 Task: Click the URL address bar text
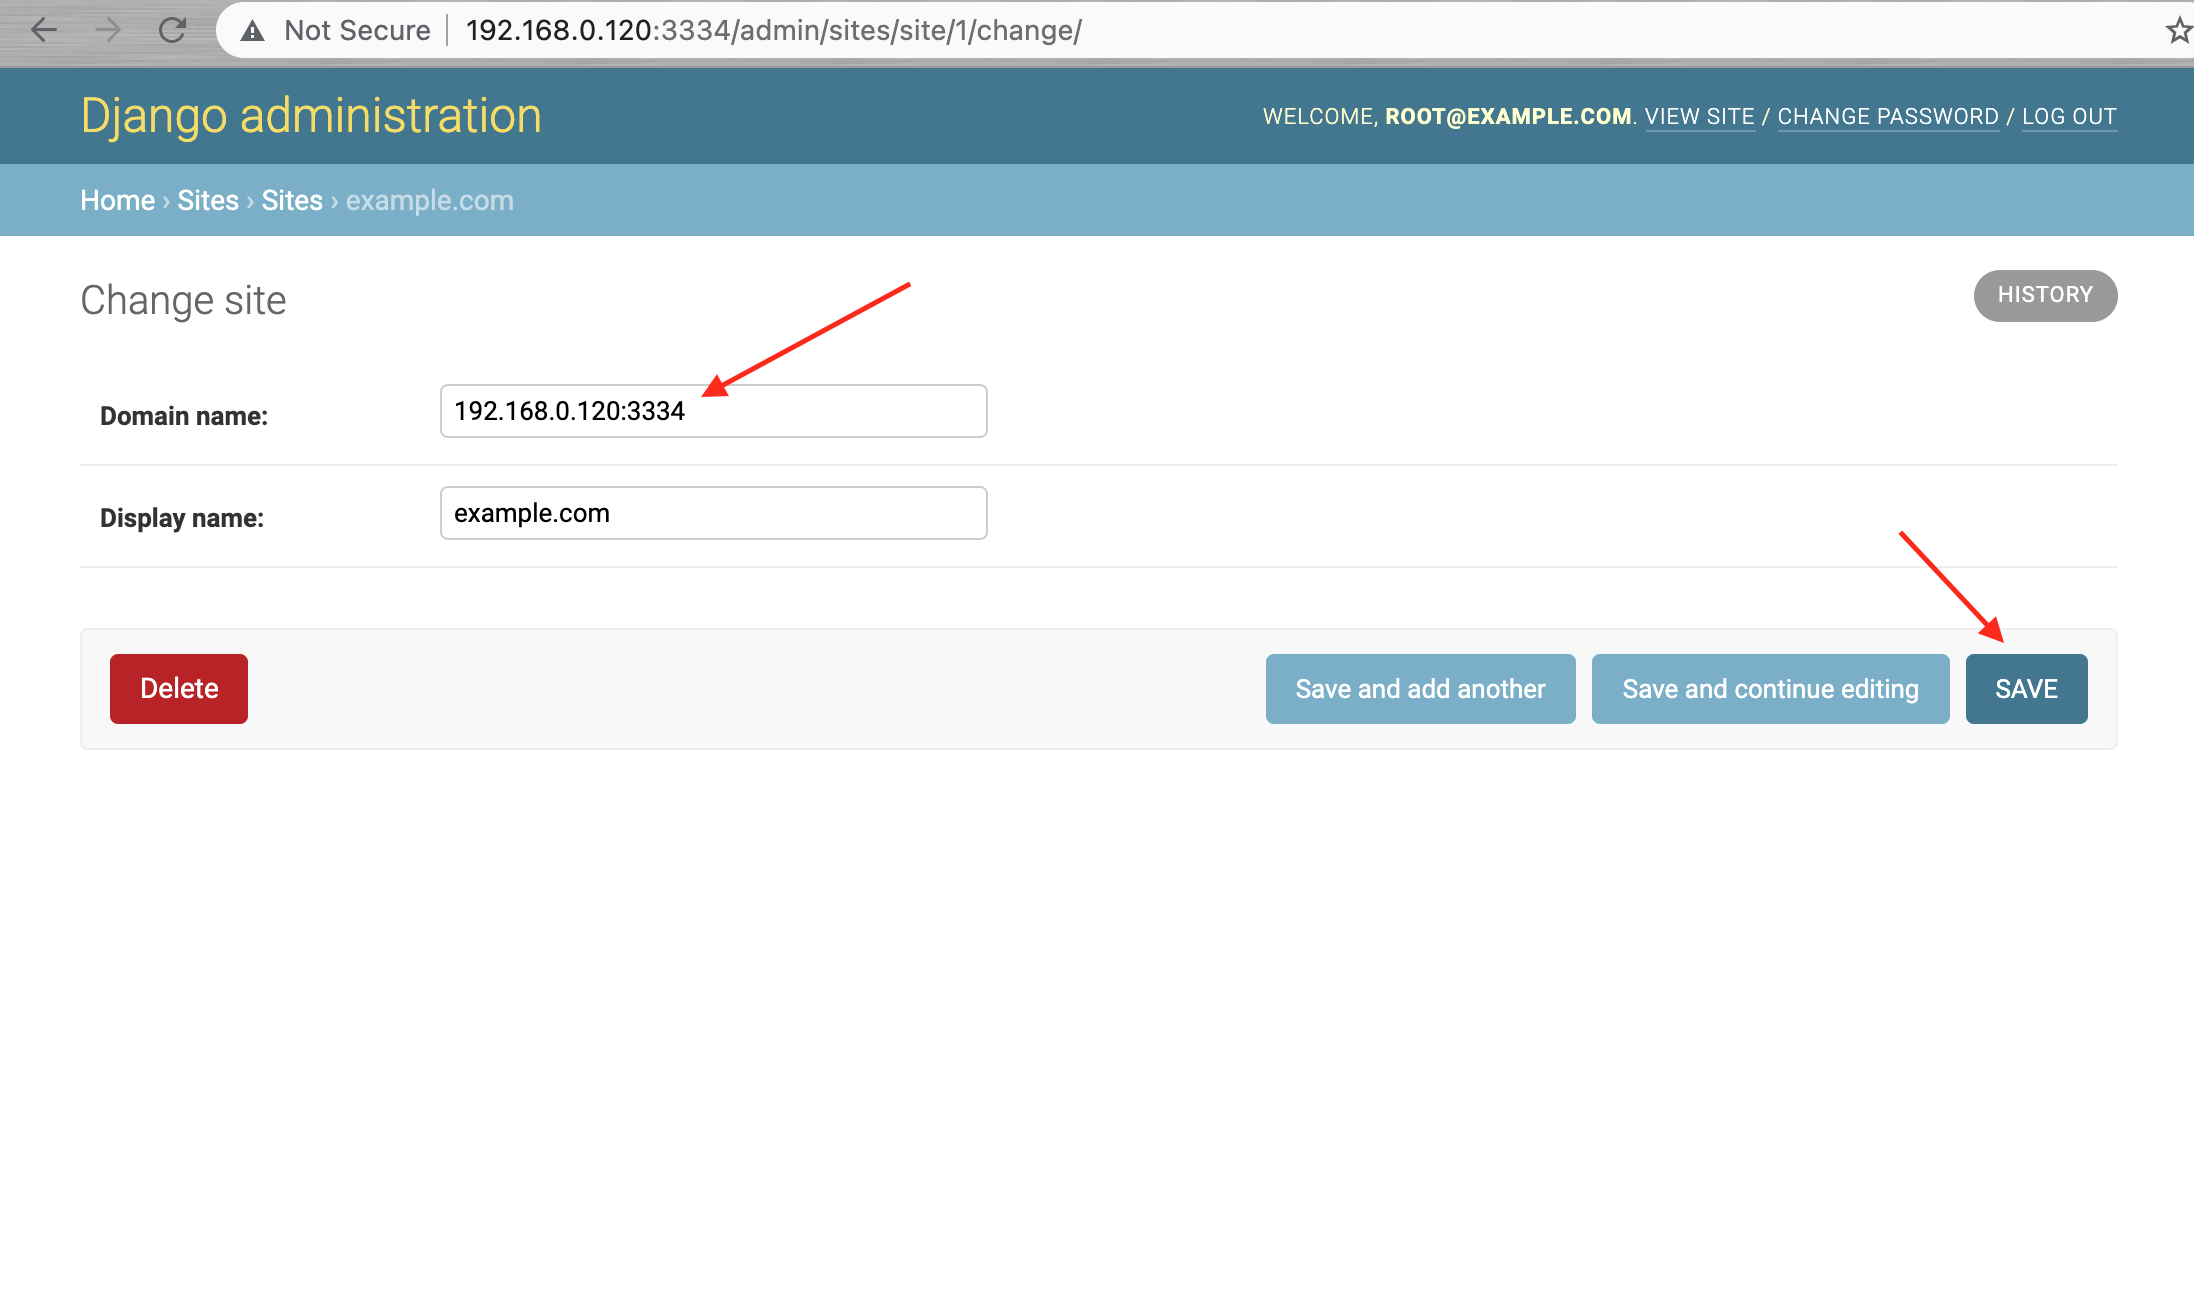point(773,30)
